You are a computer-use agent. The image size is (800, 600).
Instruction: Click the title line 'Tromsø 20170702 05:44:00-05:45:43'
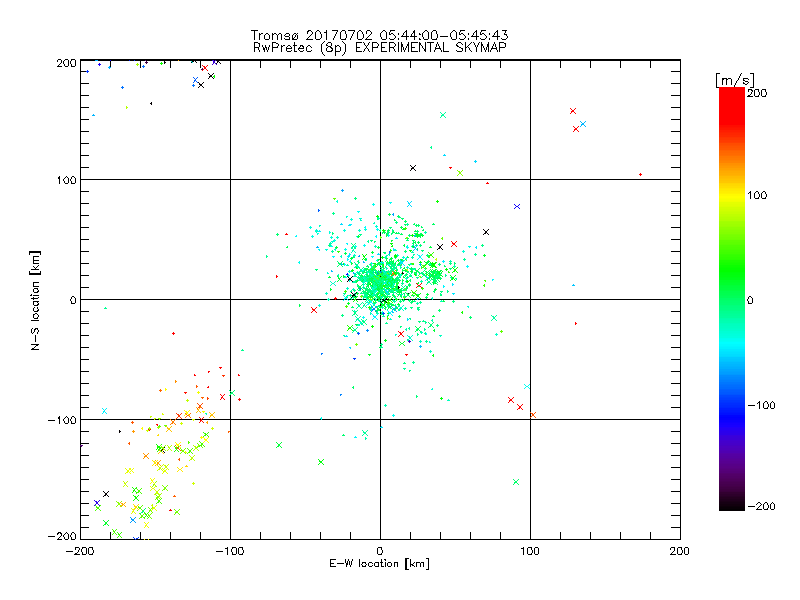pyautogui.click(x=380, y=35)
